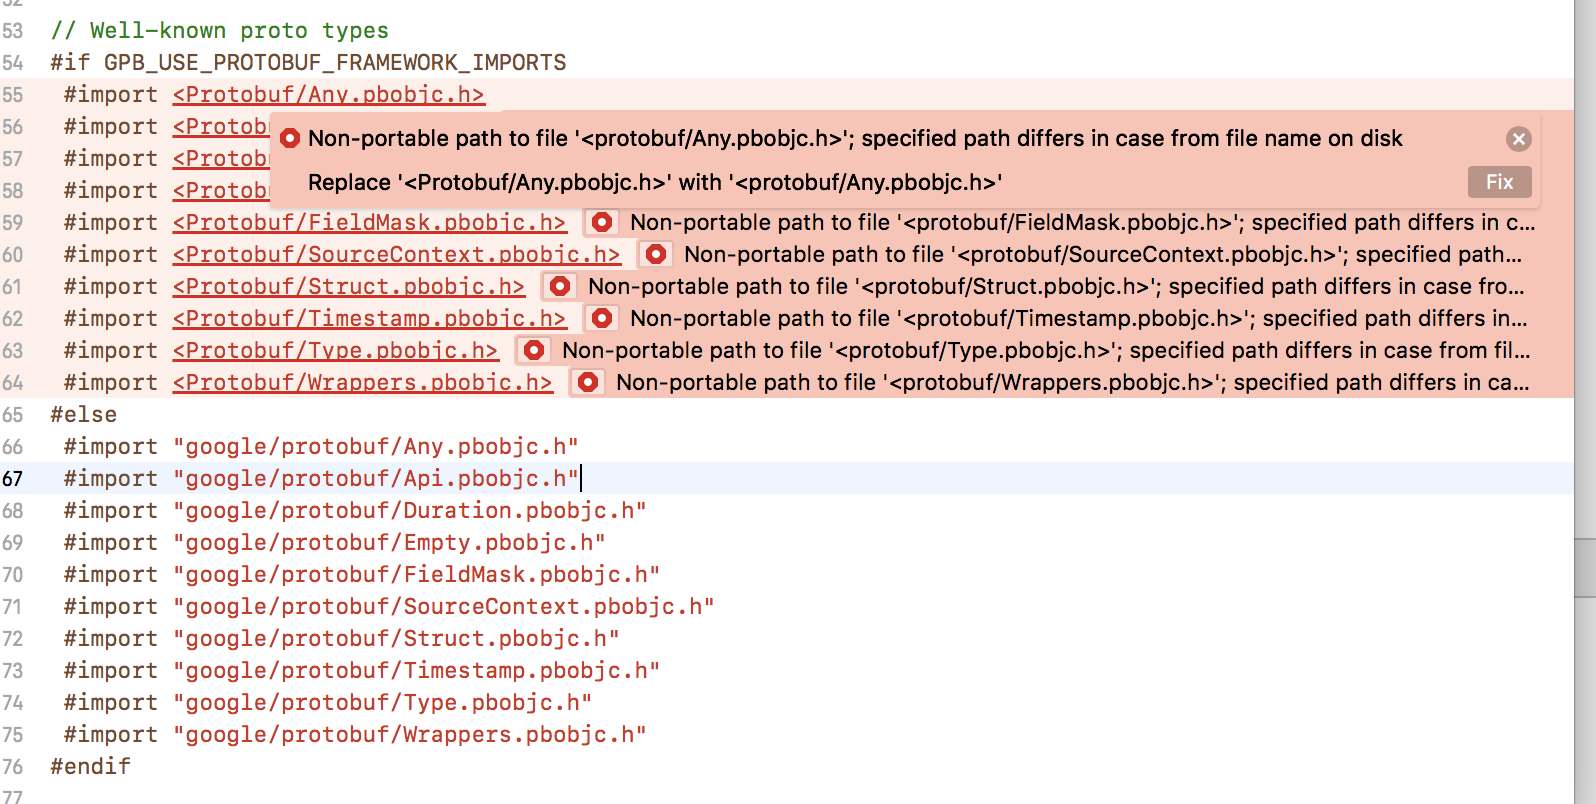Click line number 55 in the gutter
Screen dimensions: 1596x804
coord(12,95)
